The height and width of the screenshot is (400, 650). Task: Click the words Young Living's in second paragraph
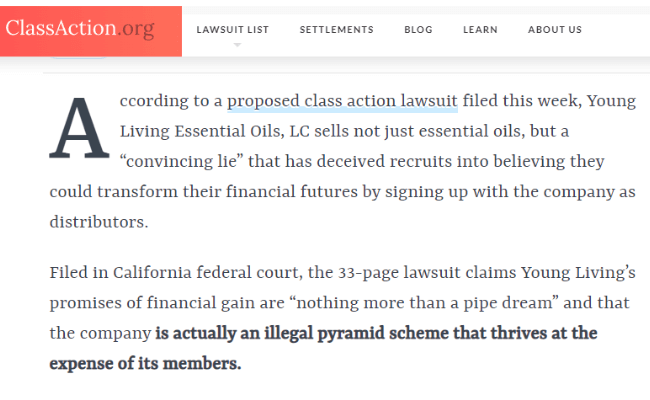[x=578, y=273]
